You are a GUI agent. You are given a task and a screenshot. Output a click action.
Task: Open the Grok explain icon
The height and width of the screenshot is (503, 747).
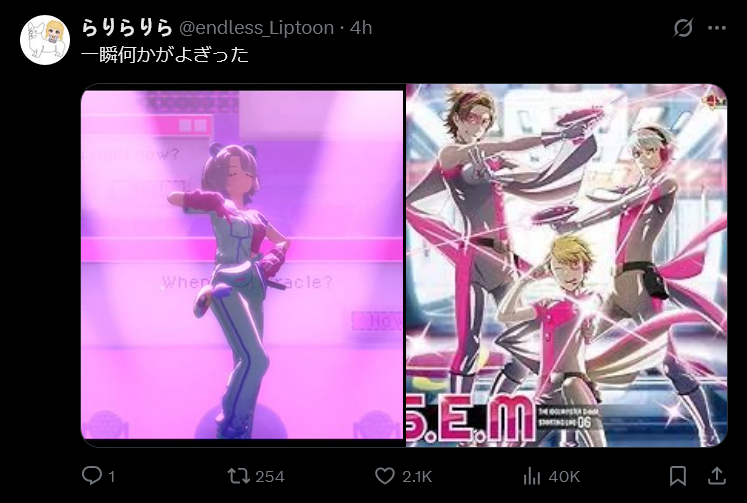(683, 28)
